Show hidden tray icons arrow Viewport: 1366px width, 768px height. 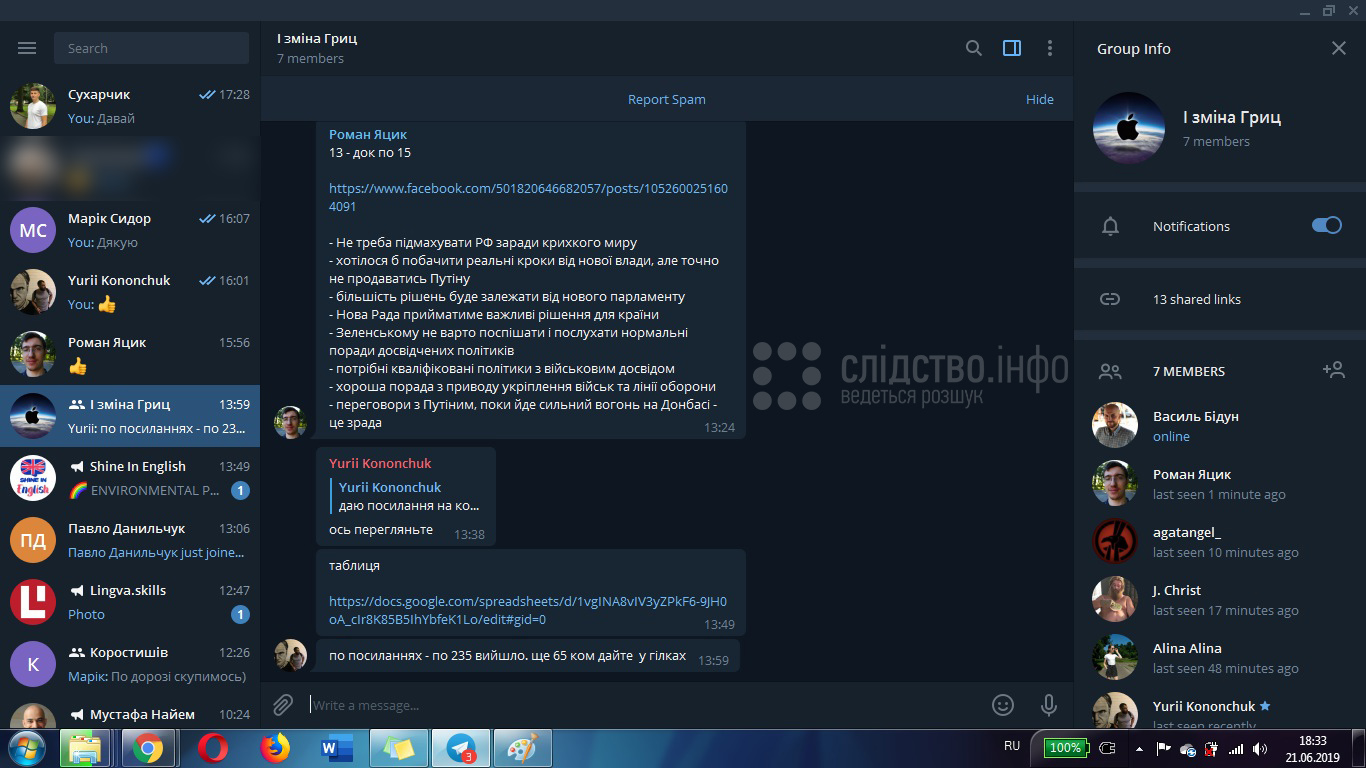1139,748
